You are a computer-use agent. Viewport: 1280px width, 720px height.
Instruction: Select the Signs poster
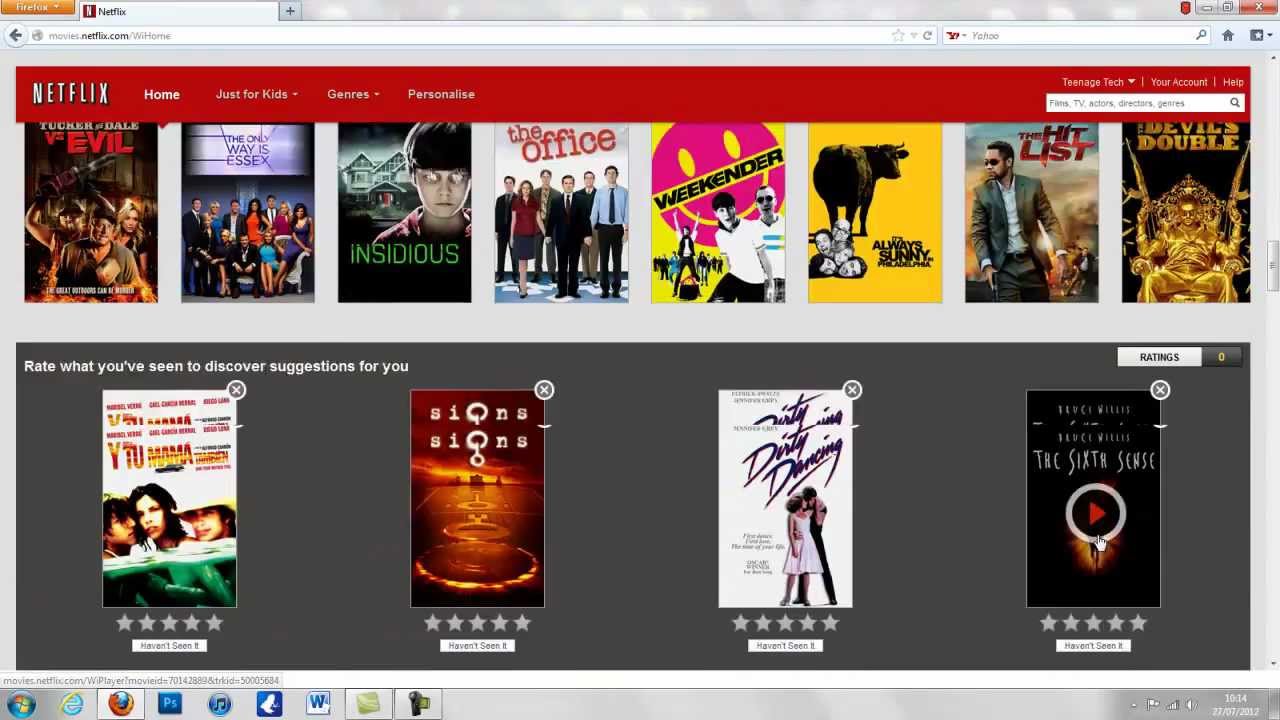pyautogui.click(x=477, y=499)
